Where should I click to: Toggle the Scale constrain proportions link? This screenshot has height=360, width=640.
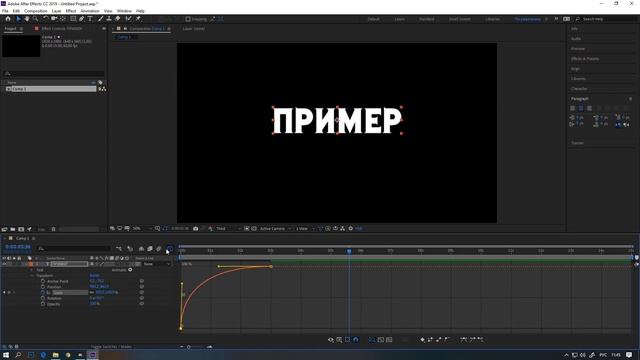point(92,293)
